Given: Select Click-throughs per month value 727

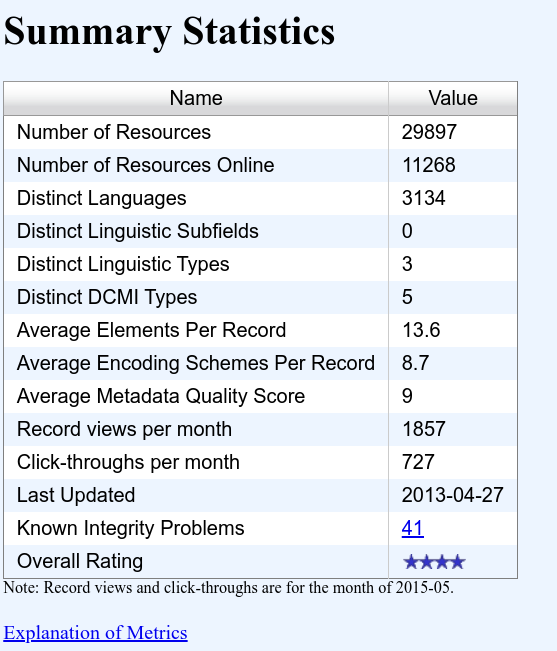Looking at the screenshot, I should (418, 462).
